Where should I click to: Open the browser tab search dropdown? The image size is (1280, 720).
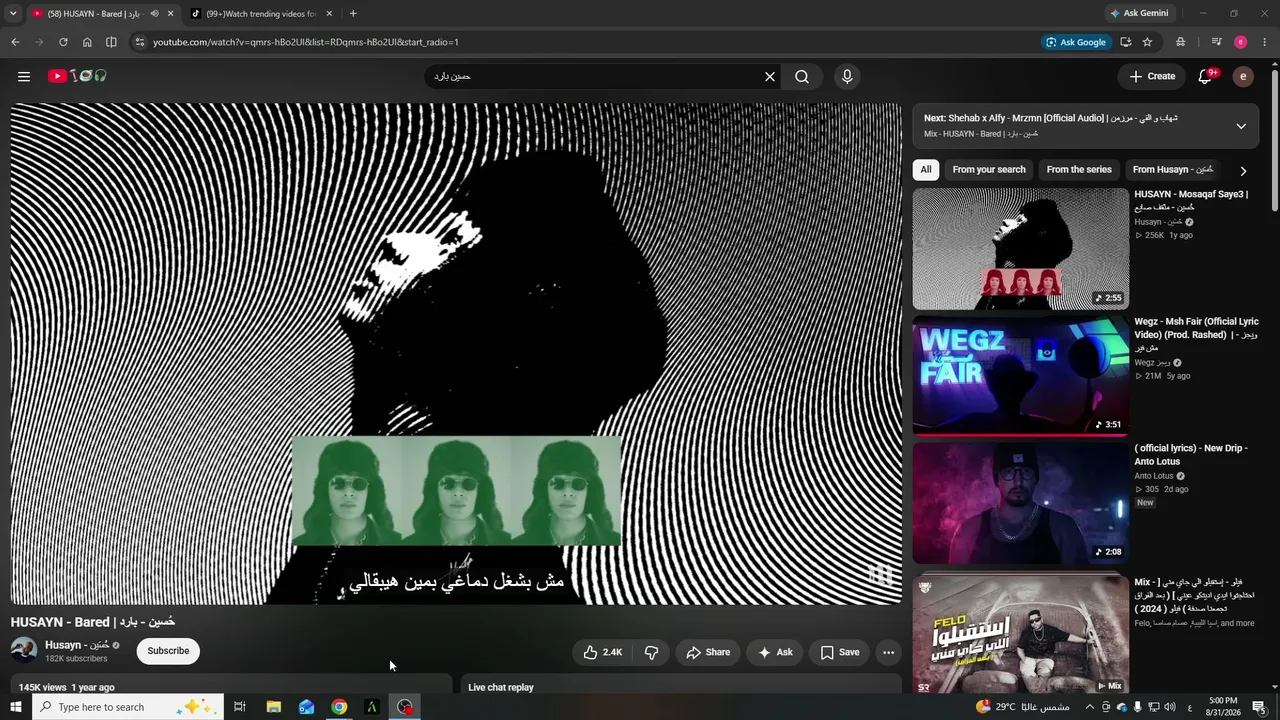[x=13, y=13]
